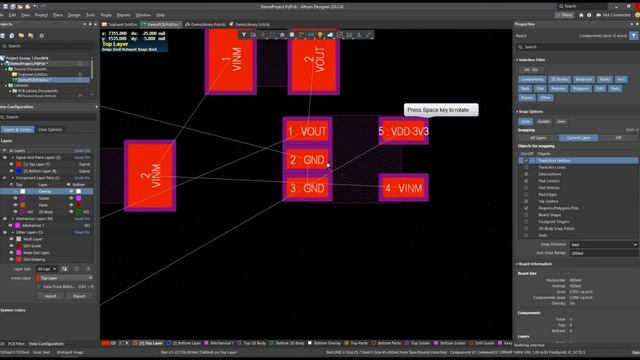Open the Snap Distance dropdown

[604, 244]
